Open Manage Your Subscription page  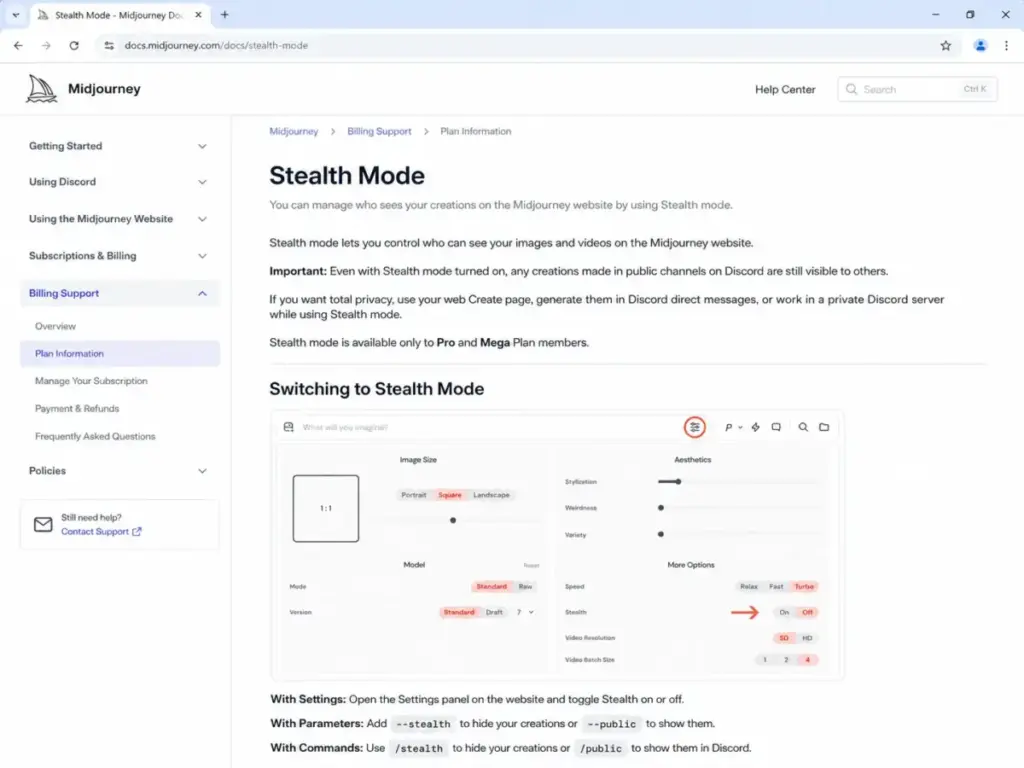(91, 381)
